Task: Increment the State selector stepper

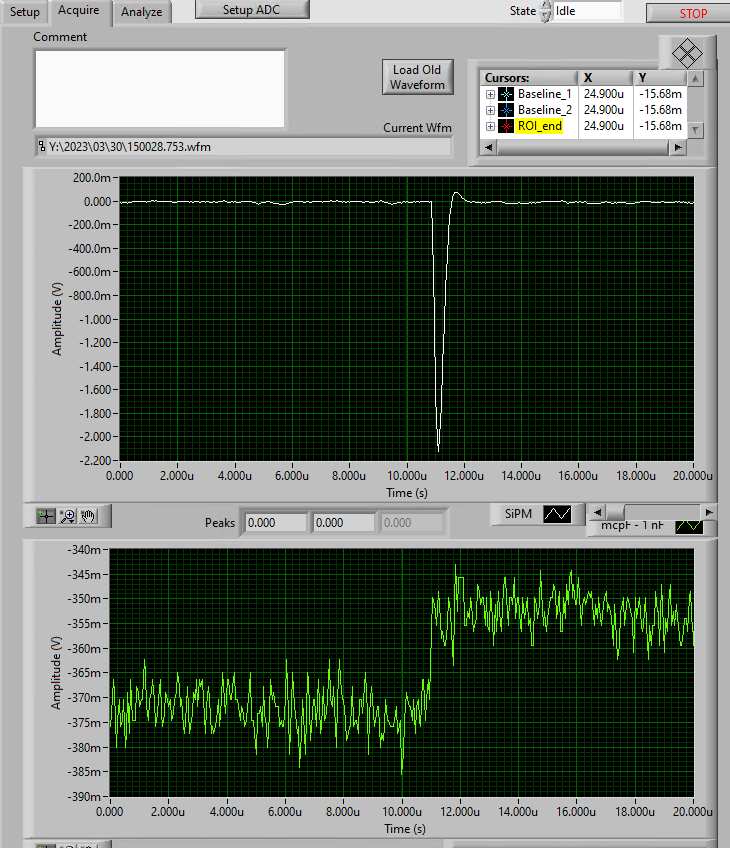Action: (545, 6)
